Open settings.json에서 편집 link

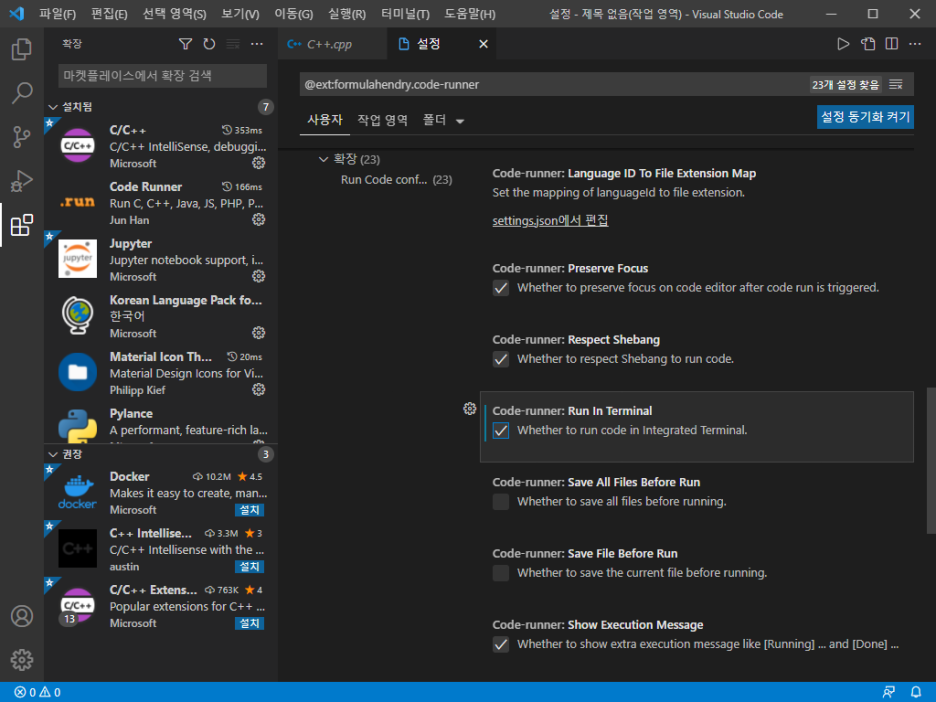pos(550,220)
